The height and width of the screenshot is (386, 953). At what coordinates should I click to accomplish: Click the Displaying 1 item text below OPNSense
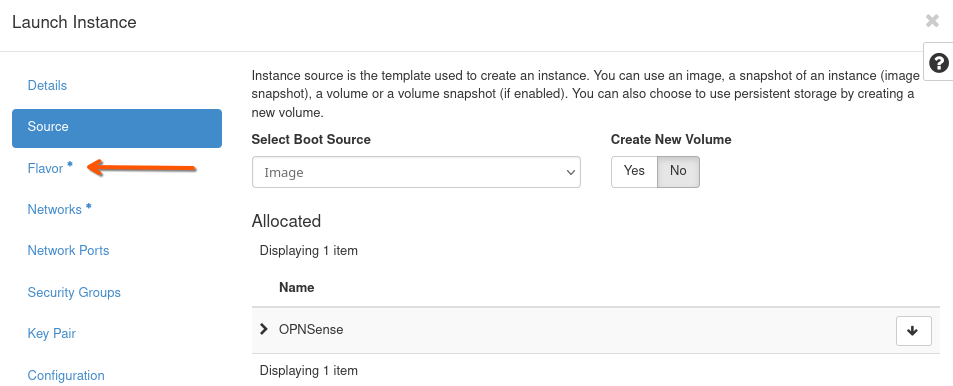309,371
